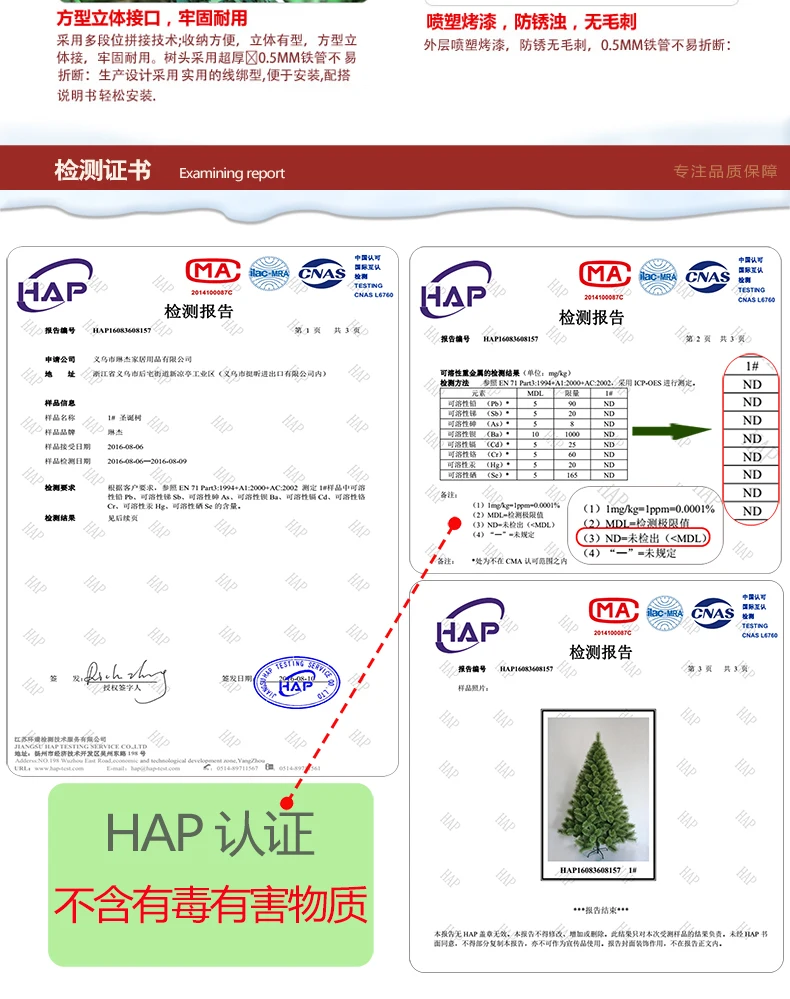Screen dimensions: 790x999
Task: Click the ilac-MRA logo on report page 3
Action: click(x=664, y=614)
